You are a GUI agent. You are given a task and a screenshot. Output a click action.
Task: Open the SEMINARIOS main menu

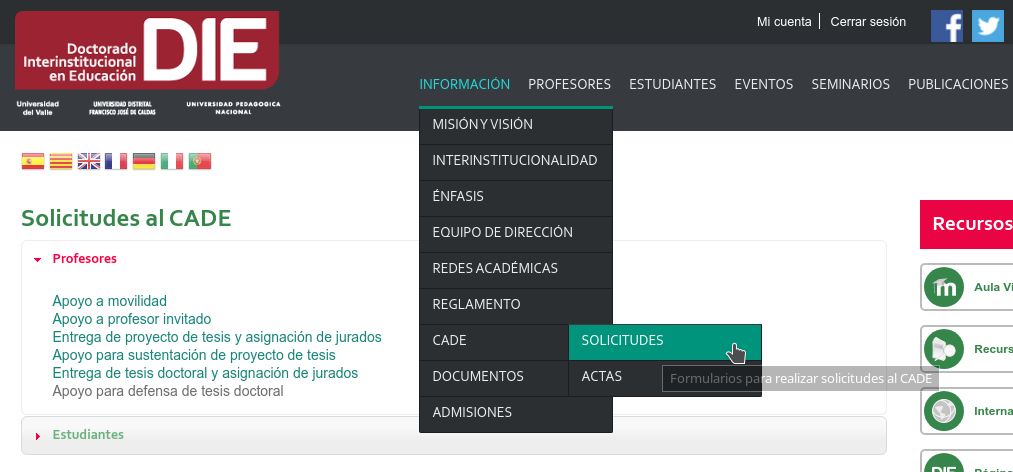[850, 84]
